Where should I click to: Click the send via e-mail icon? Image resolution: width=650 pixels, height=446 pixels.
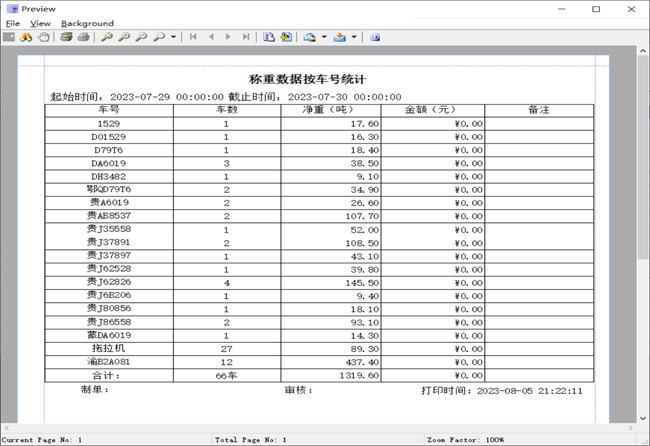tap(340, 37)
